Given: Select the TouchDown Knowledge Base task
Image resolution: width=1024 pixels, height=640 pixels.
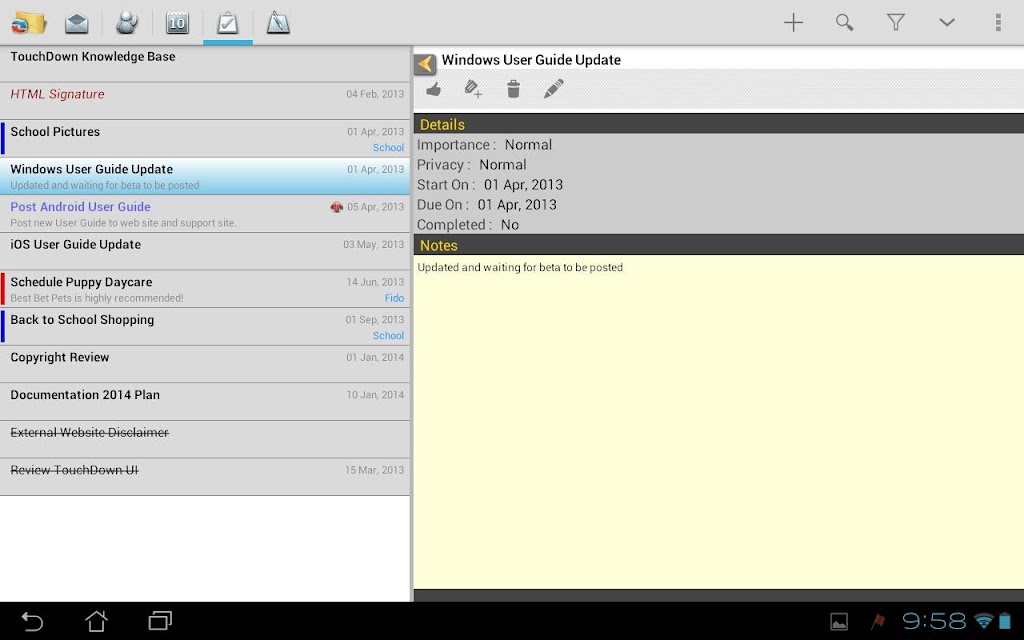Looking at the screenshot, I should click(x=205, y=63).
